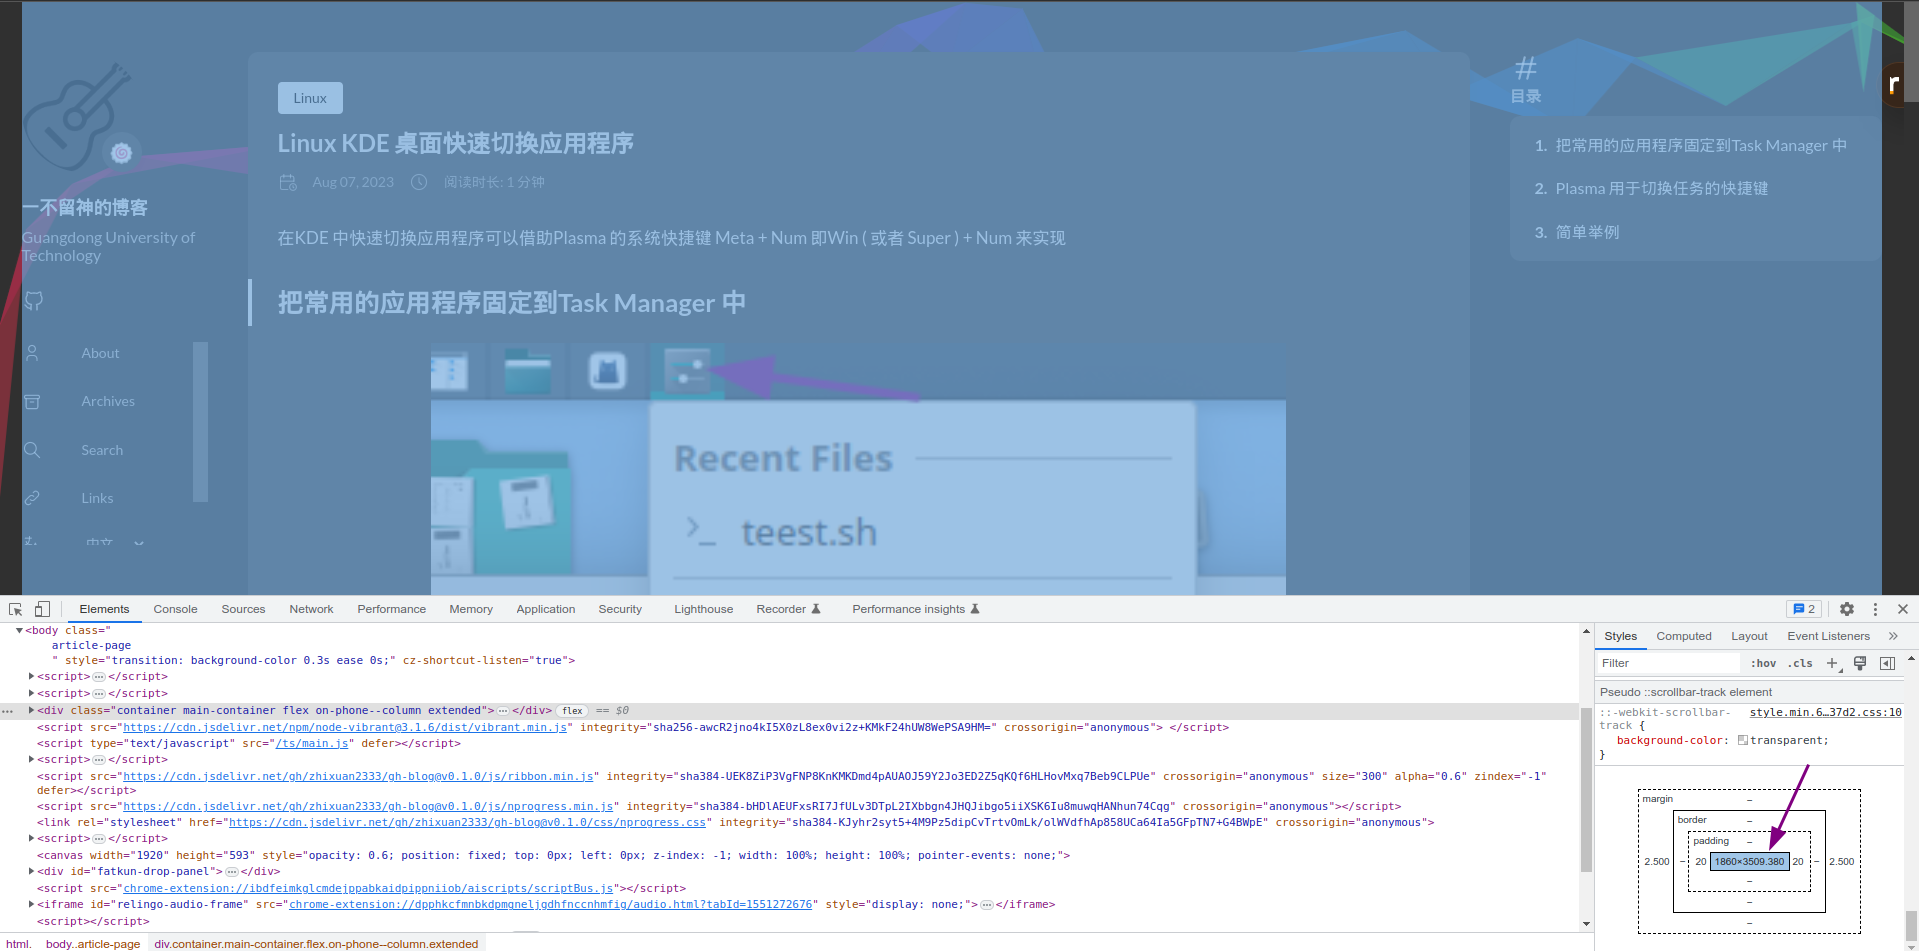
Task: Activate the inspect element picker icon
Action: click(16, 609)
